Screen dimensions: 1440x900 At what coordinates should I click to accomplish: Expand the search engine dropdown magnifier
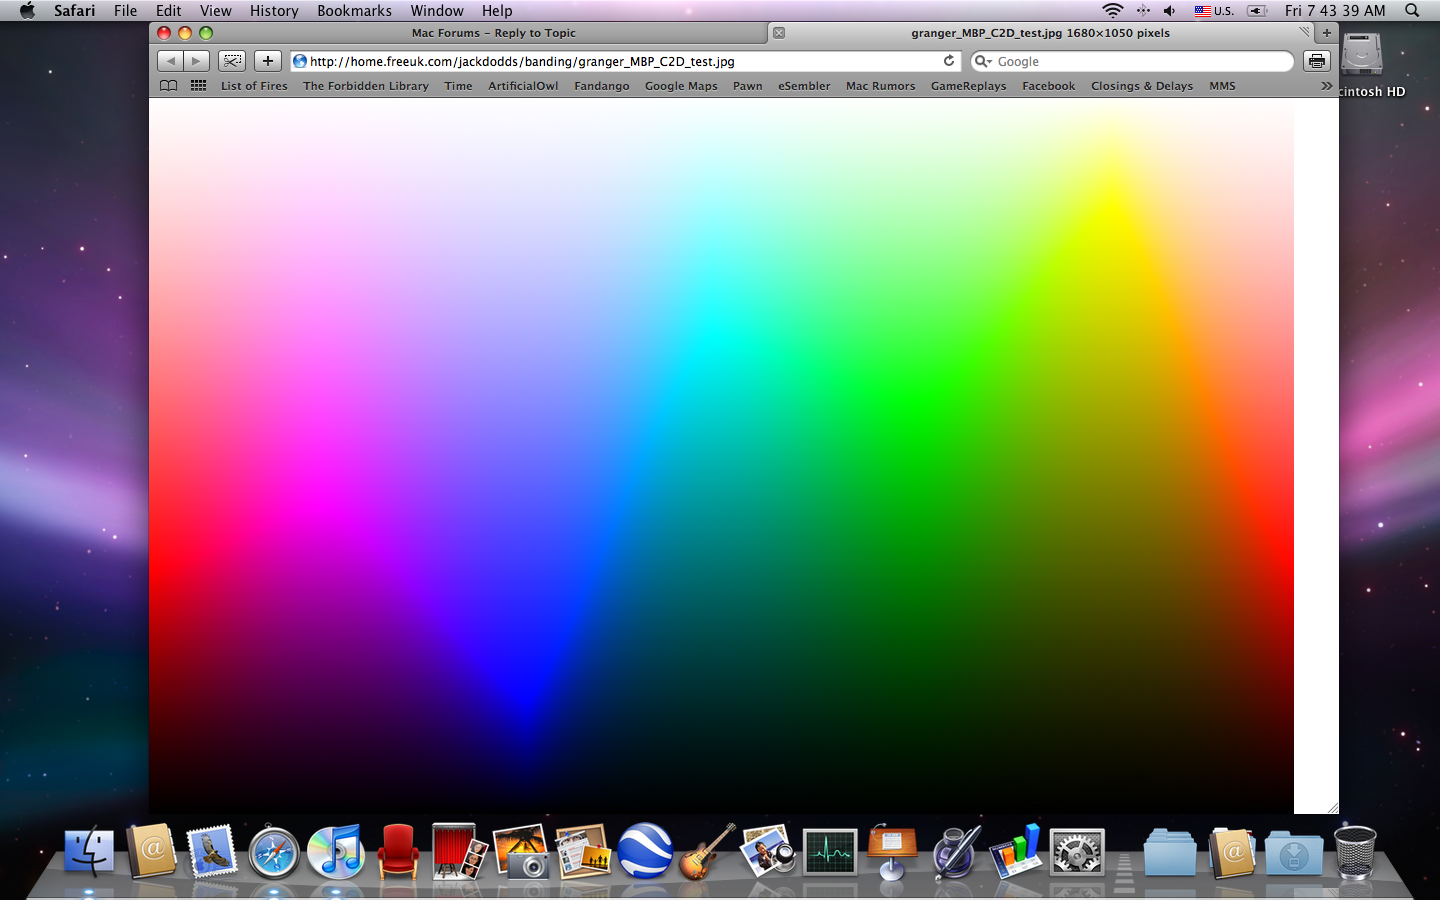[x=983, y=61]
